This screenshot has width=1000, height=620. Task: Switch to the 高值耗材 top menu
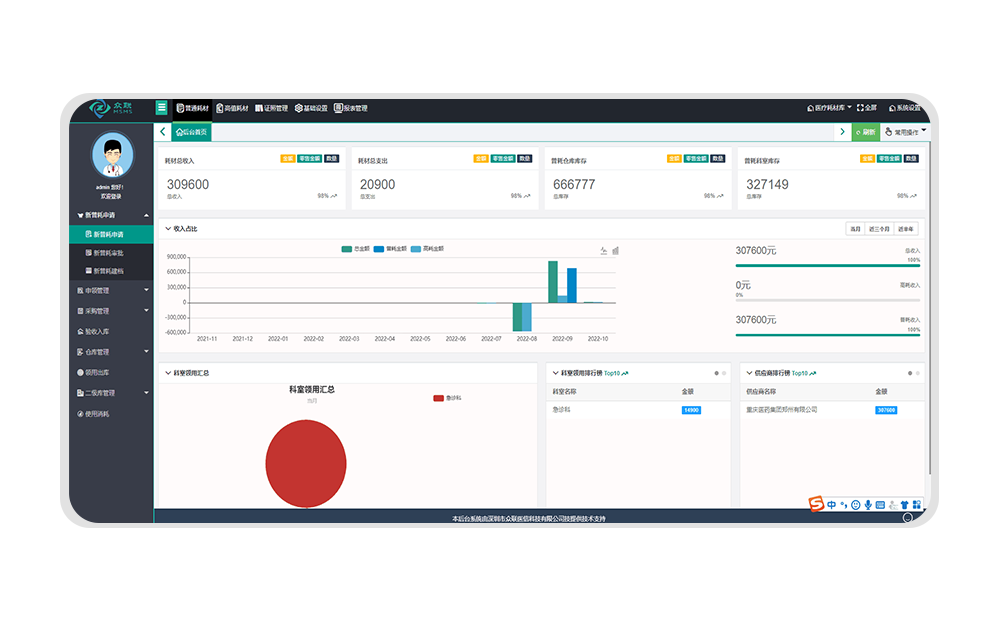point(233,108)
